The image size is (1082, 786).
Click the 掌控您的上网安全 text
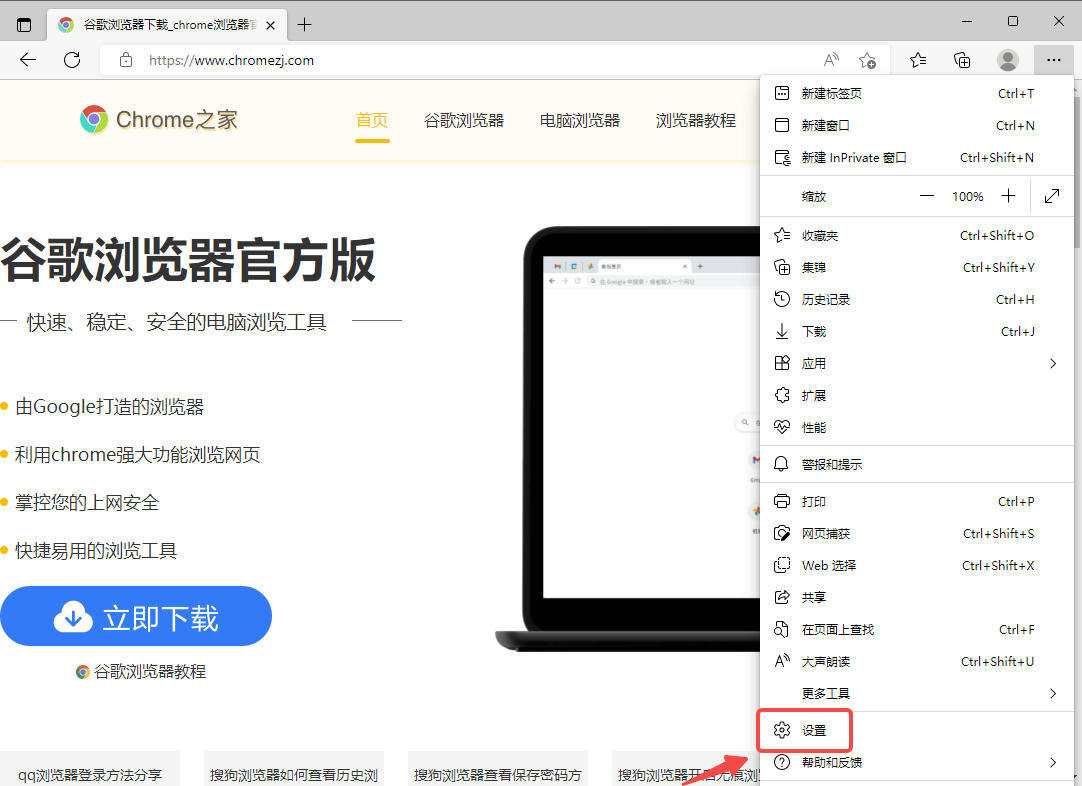87,502
